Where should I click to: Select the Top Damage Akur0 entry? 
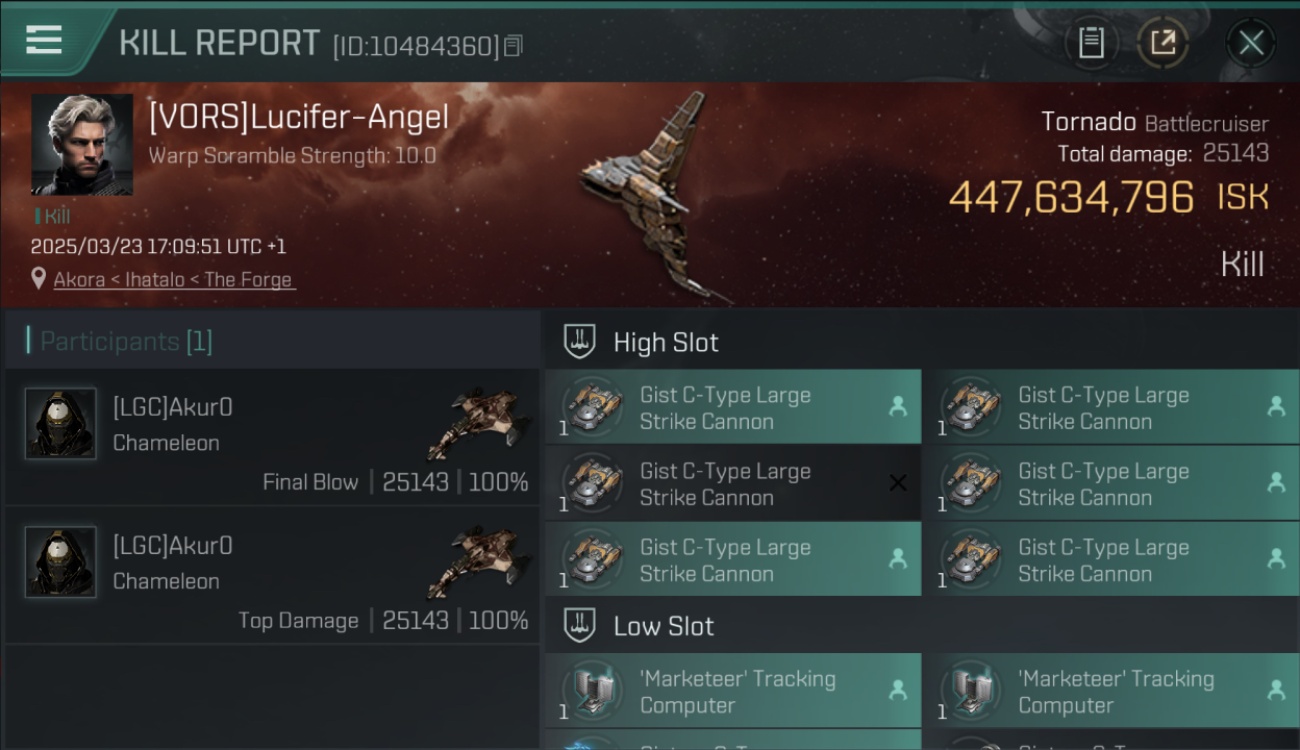click(272, 575)
